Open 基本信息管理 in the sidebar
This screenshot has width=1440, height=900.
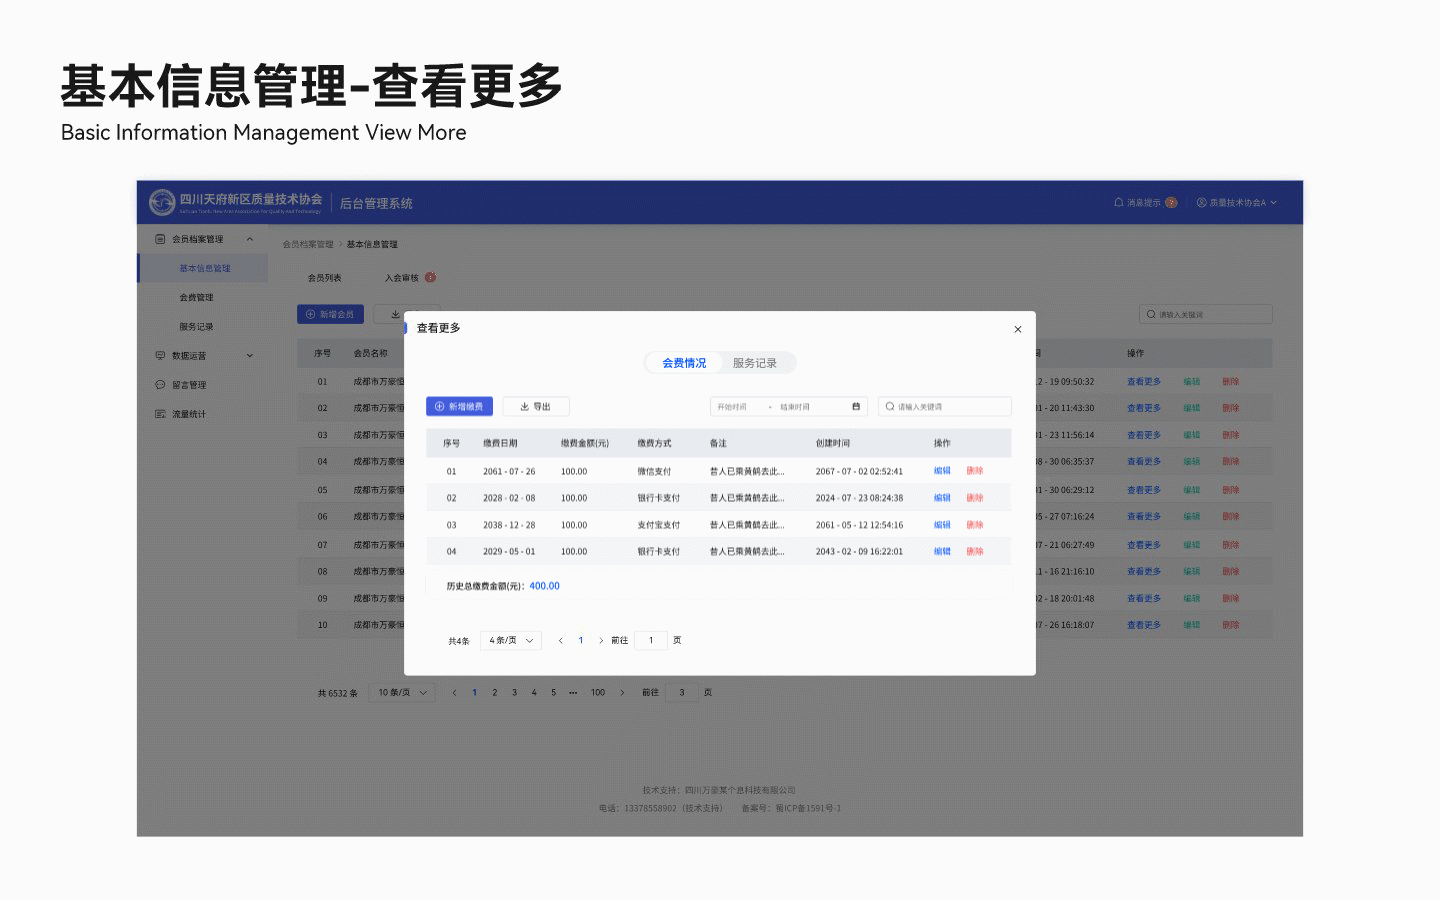204,268
